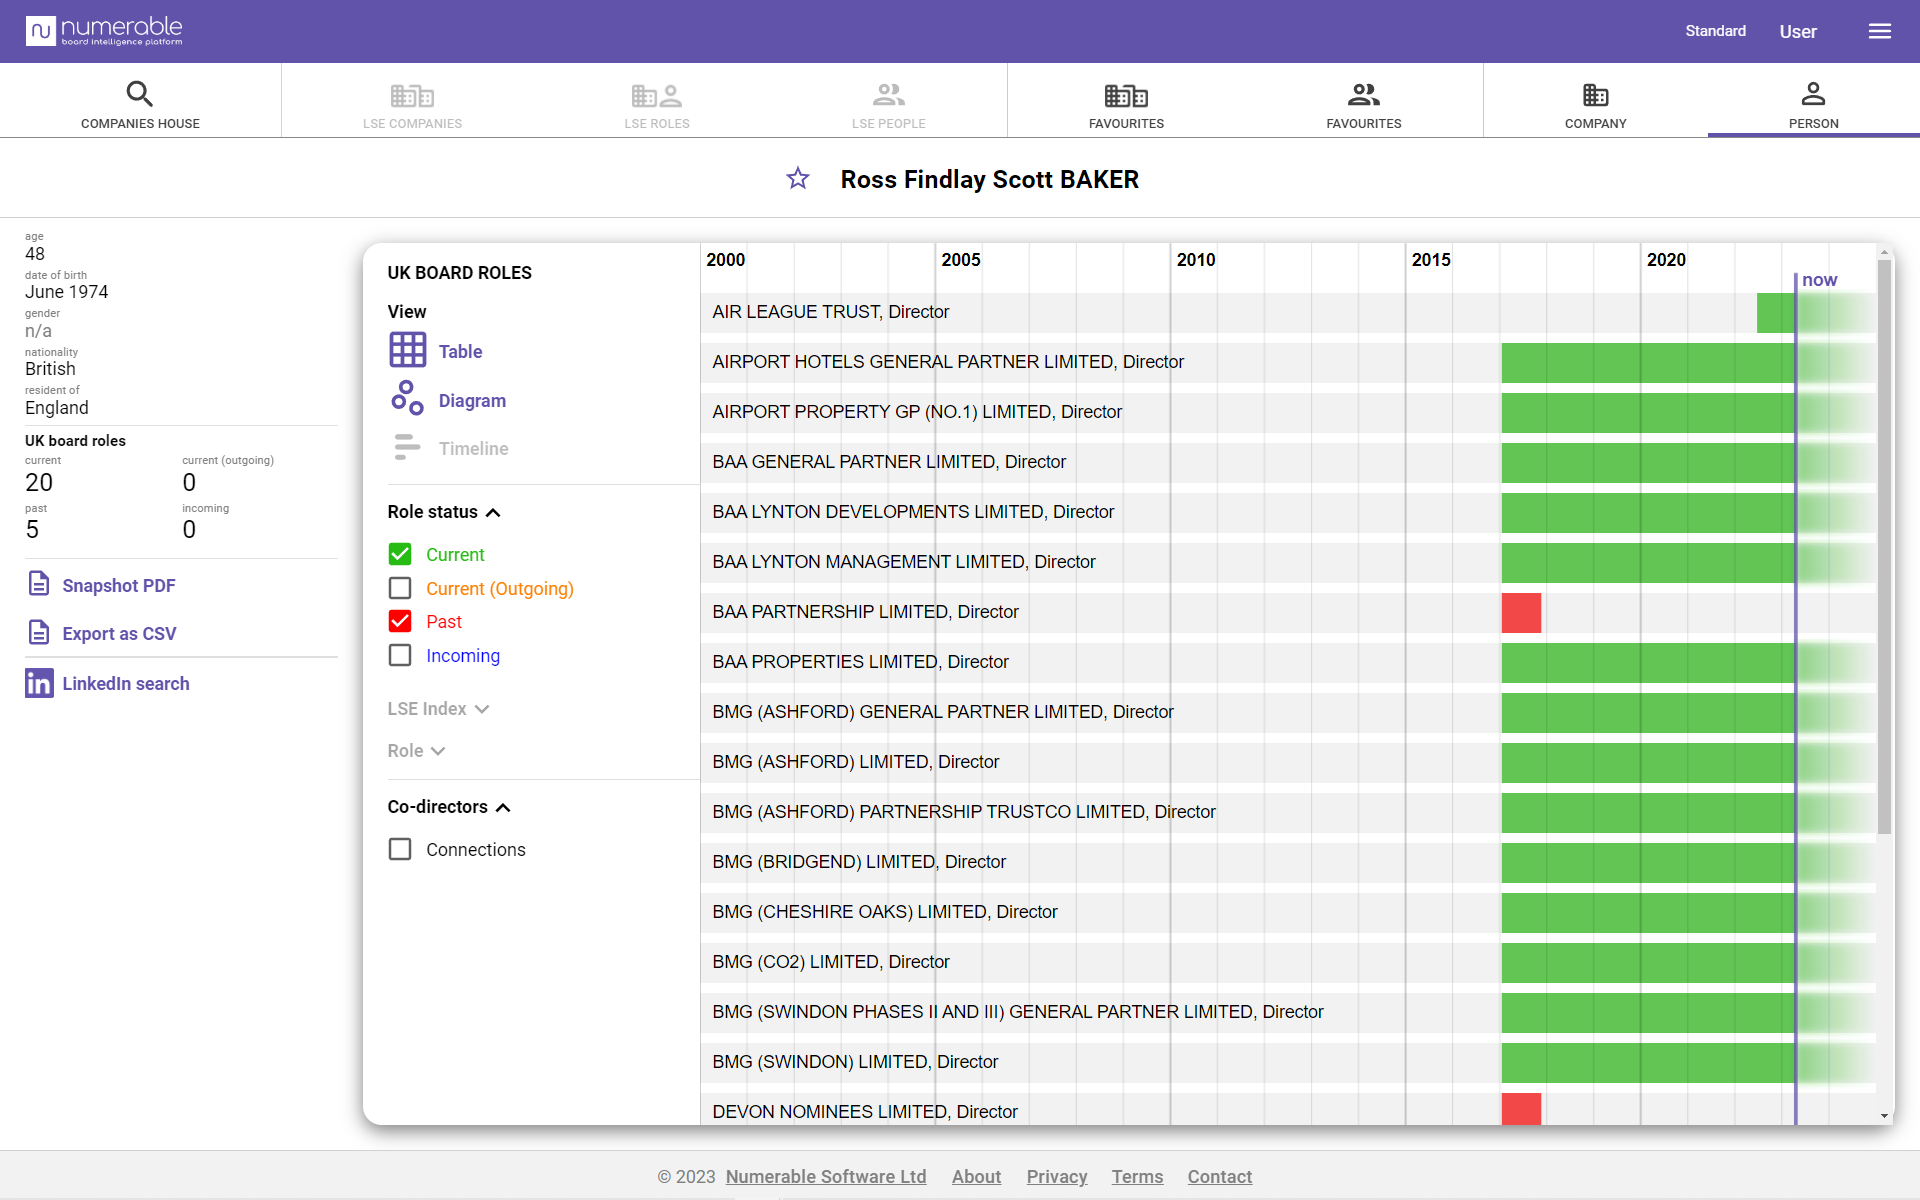Click the scrollbar up arrow
The image size is (1920, 1200).
tap(1884, 253)
